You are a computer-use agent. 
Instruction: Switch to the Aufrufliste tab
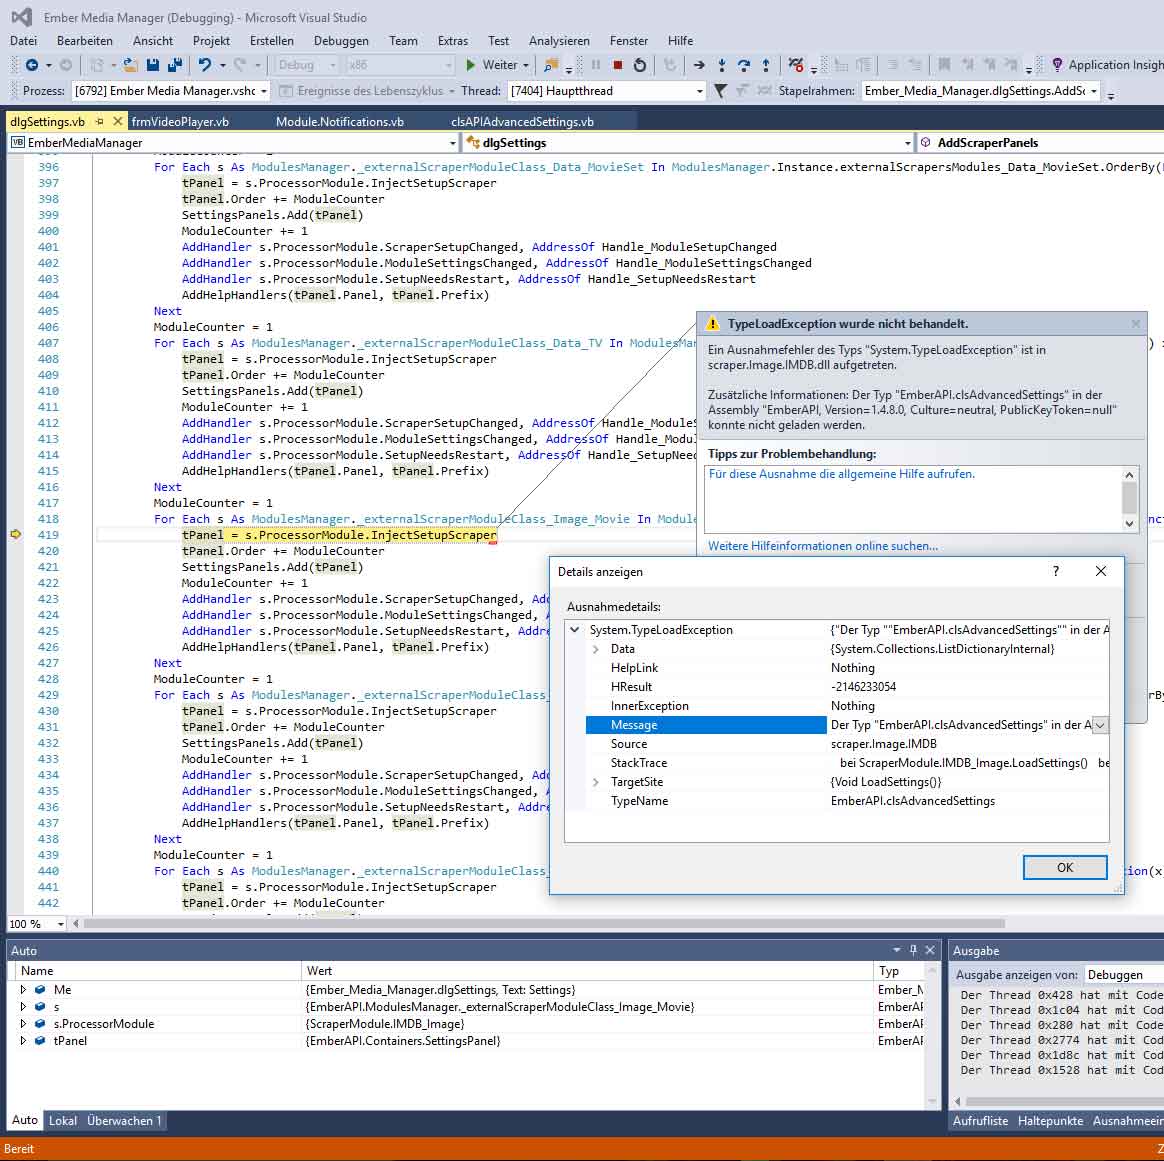[x=981, y=1120]
